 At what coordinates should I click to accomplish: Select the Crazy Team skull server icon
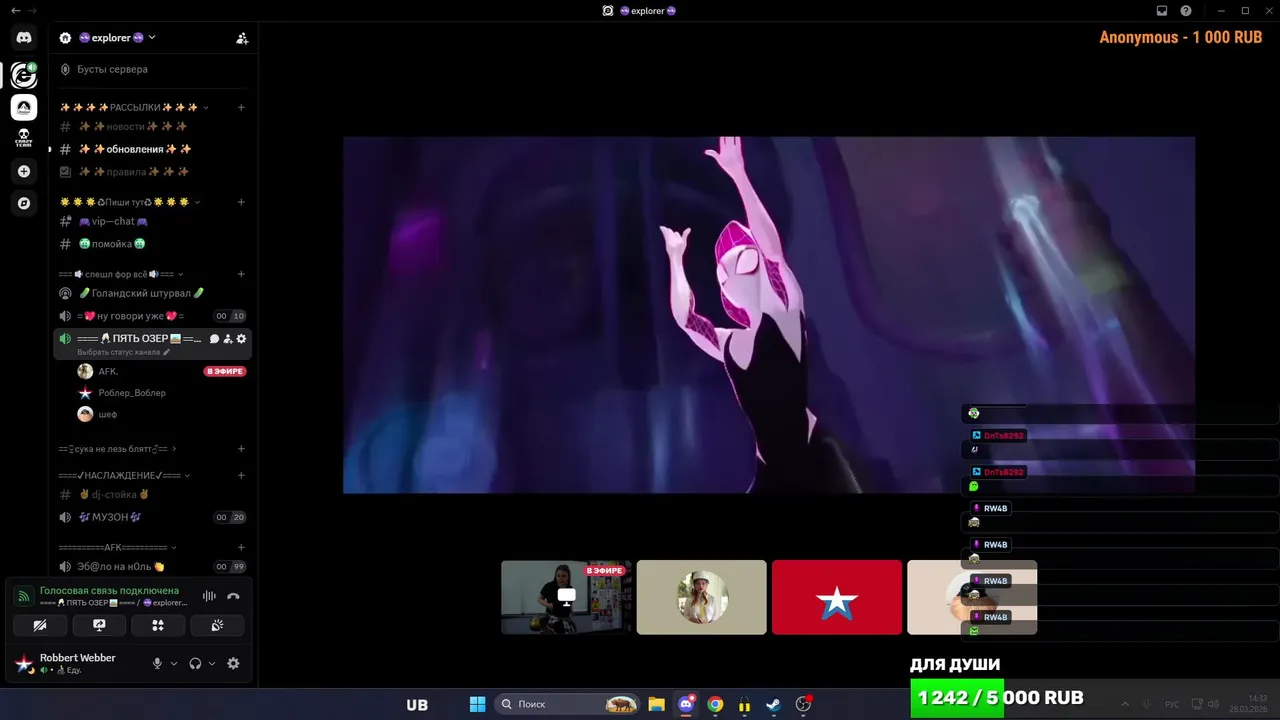24,139
